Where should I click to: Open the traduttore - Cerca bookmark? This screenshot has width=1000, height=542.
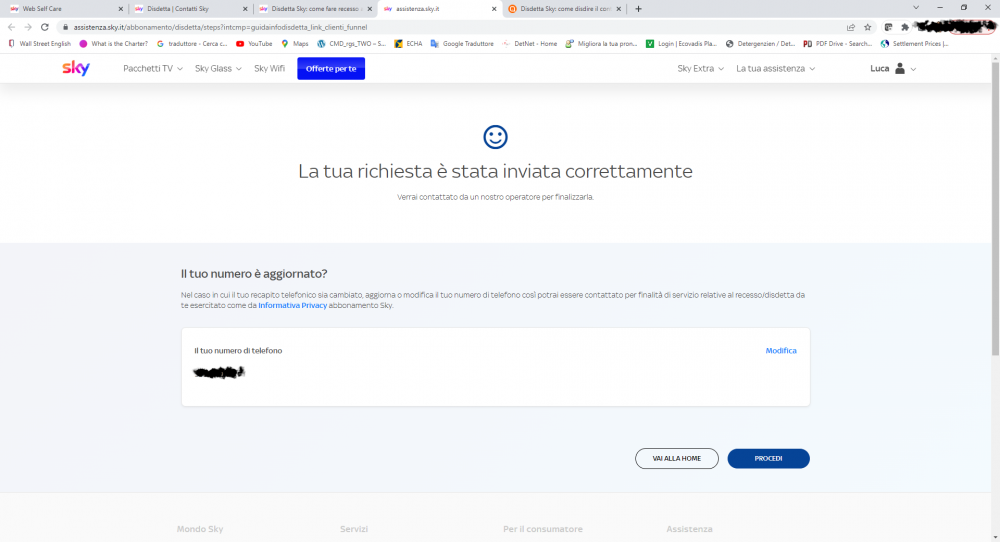[192, 44]
